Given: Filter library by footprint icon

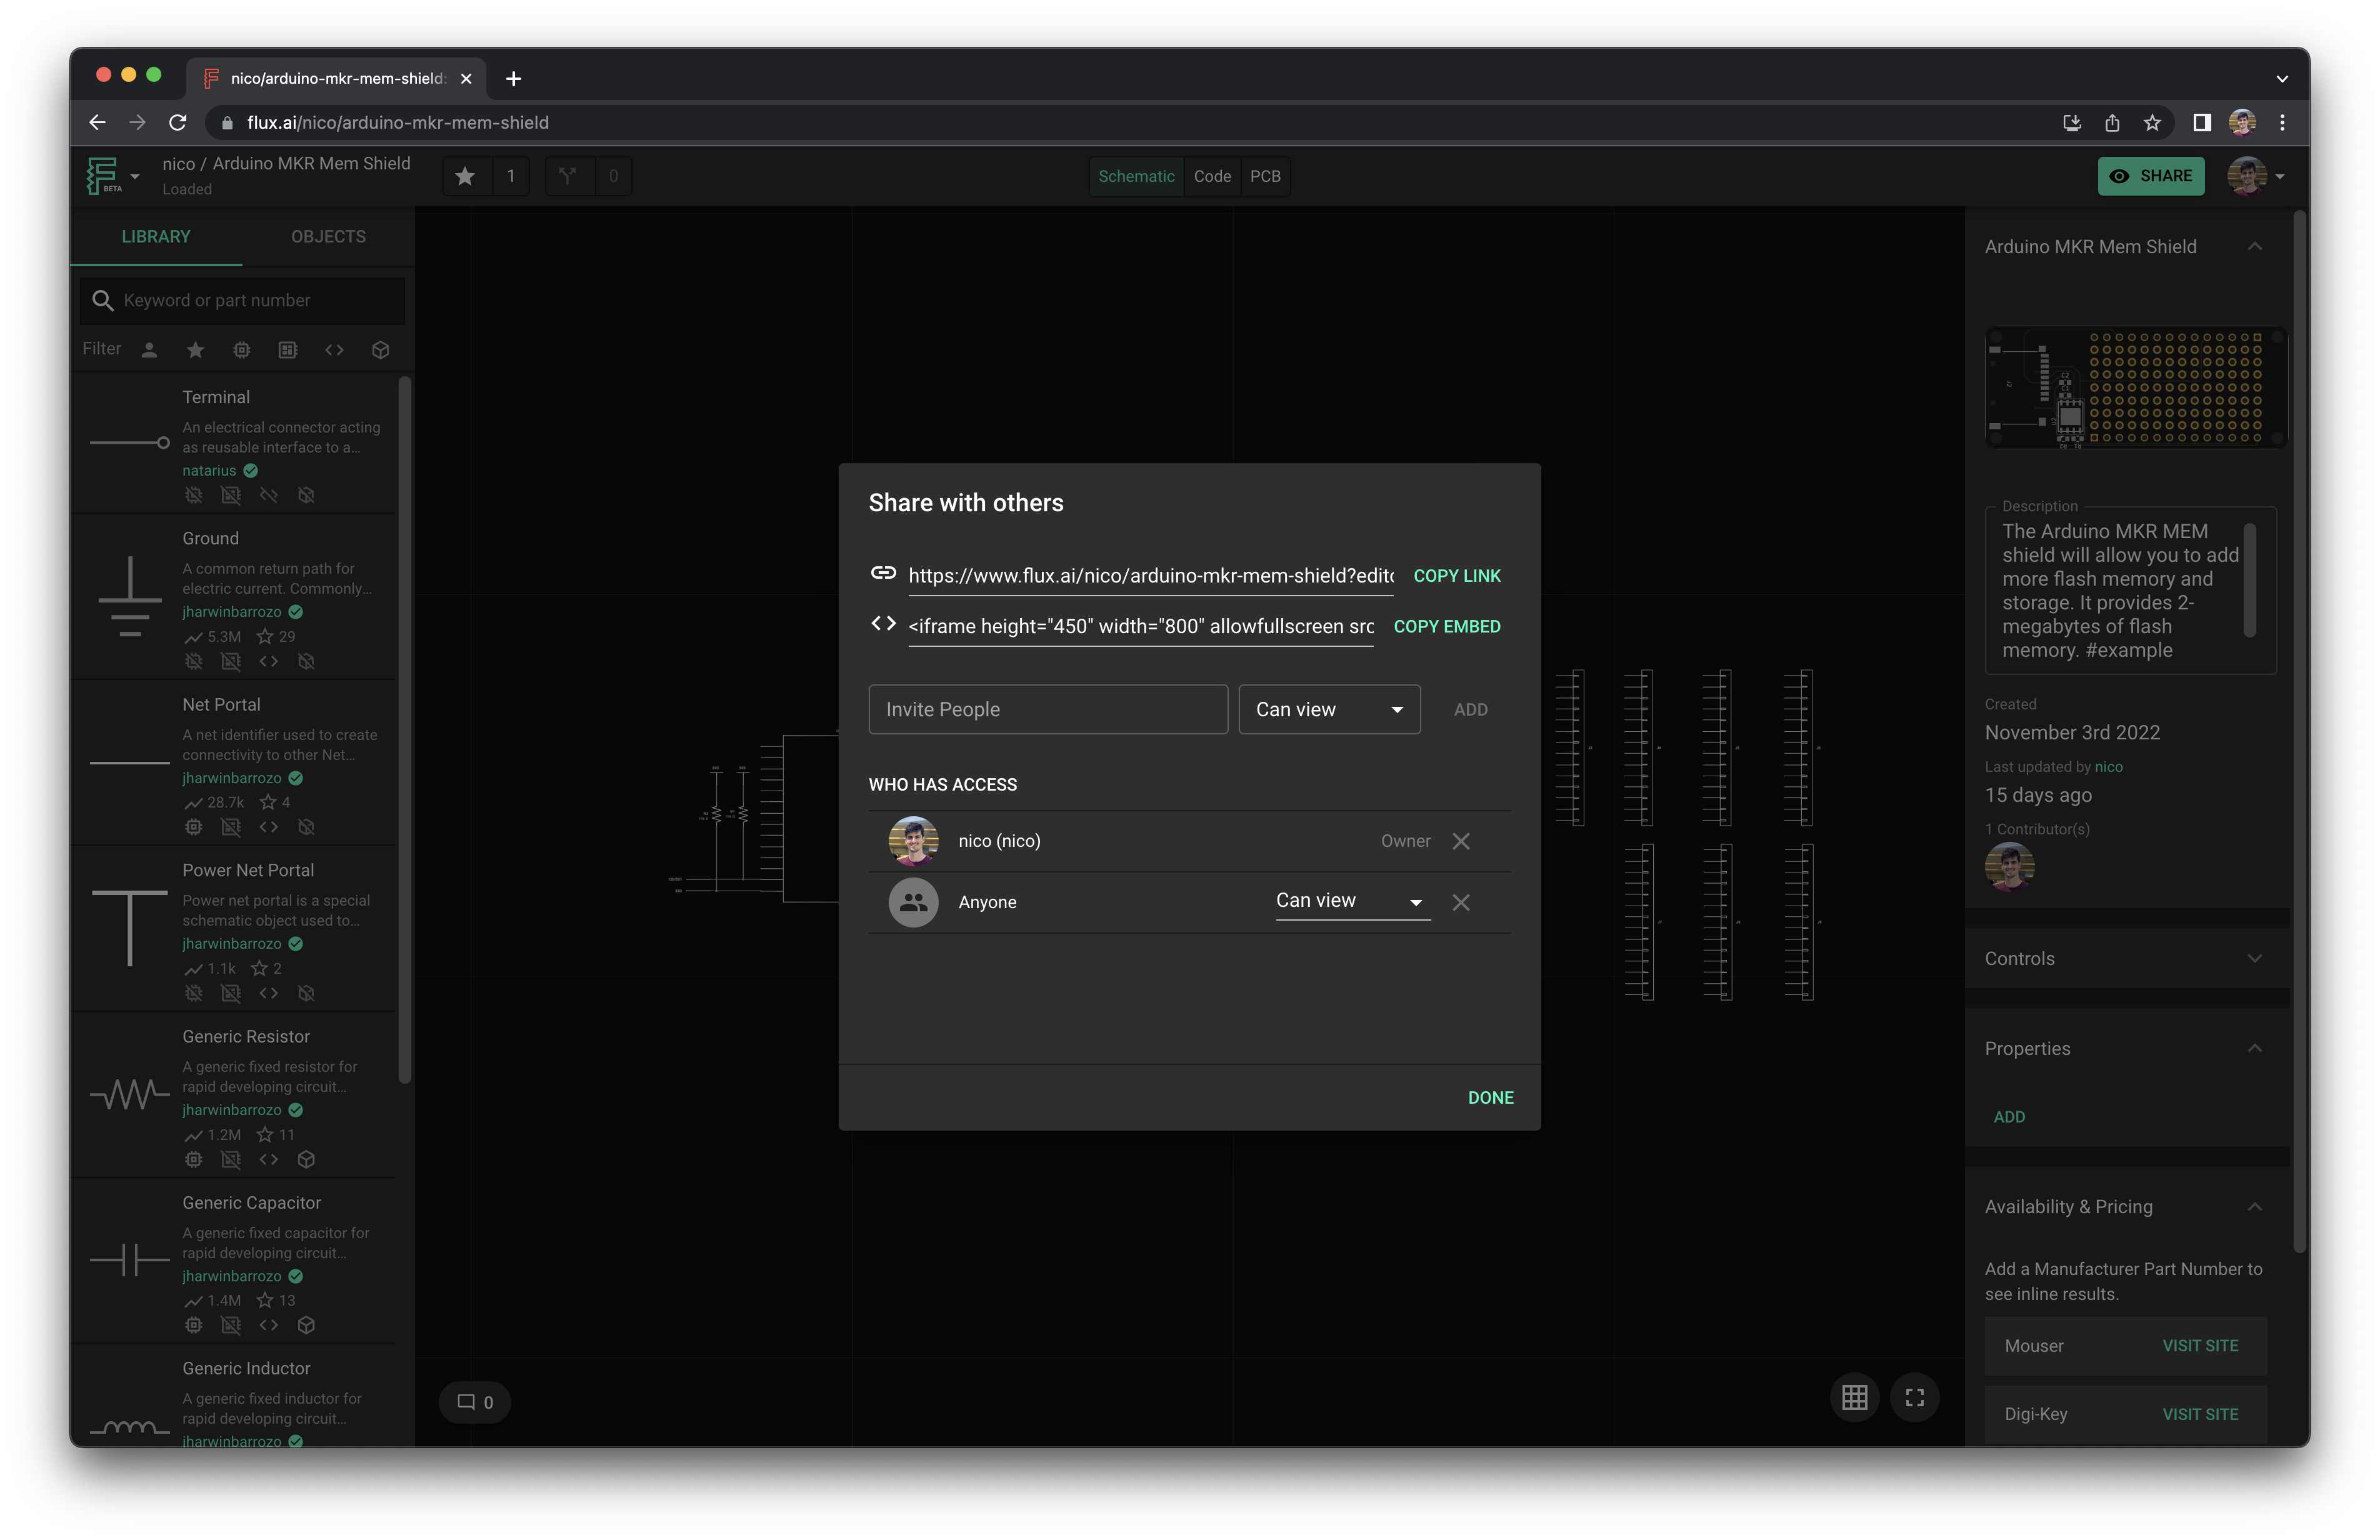Looking at the screenshot, I should [288, 350].
